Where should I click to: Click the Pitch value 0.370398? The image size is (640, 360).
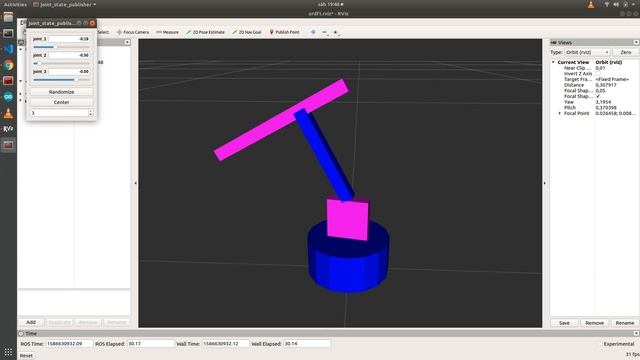606,107
